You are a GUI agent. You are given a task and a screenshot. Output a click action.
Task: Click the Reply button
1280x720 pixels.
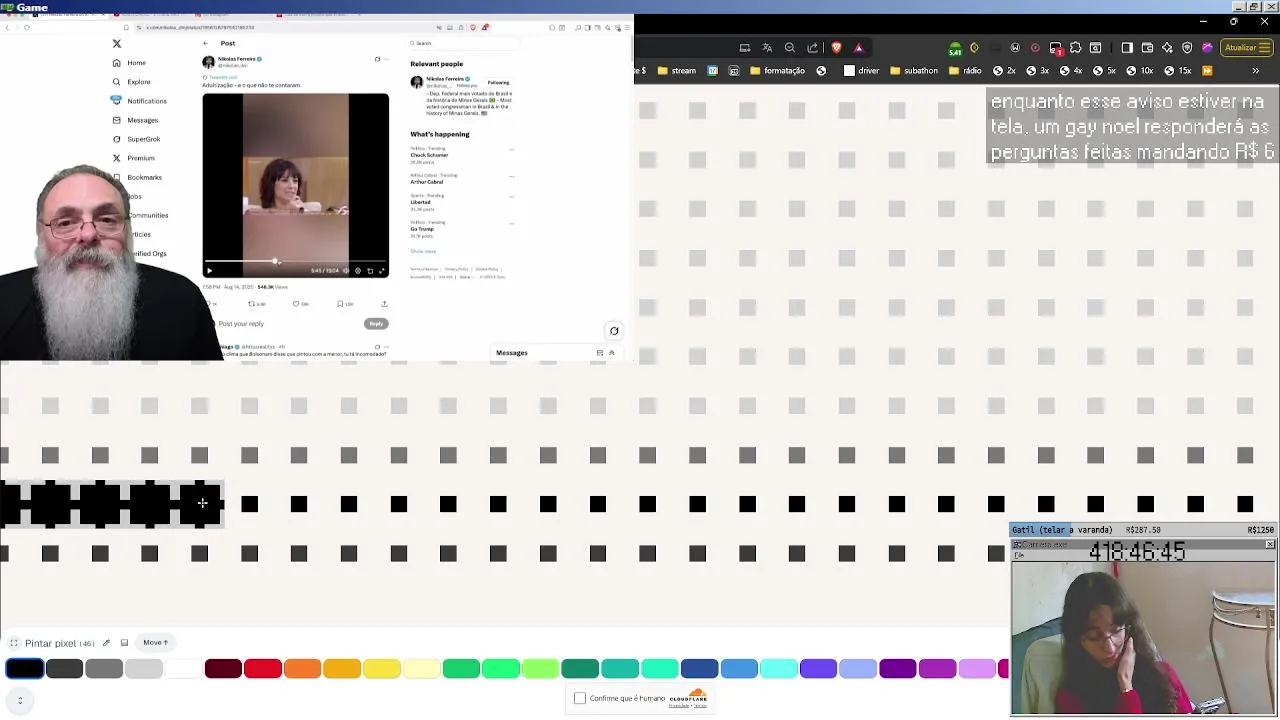(x=376, y=324)
